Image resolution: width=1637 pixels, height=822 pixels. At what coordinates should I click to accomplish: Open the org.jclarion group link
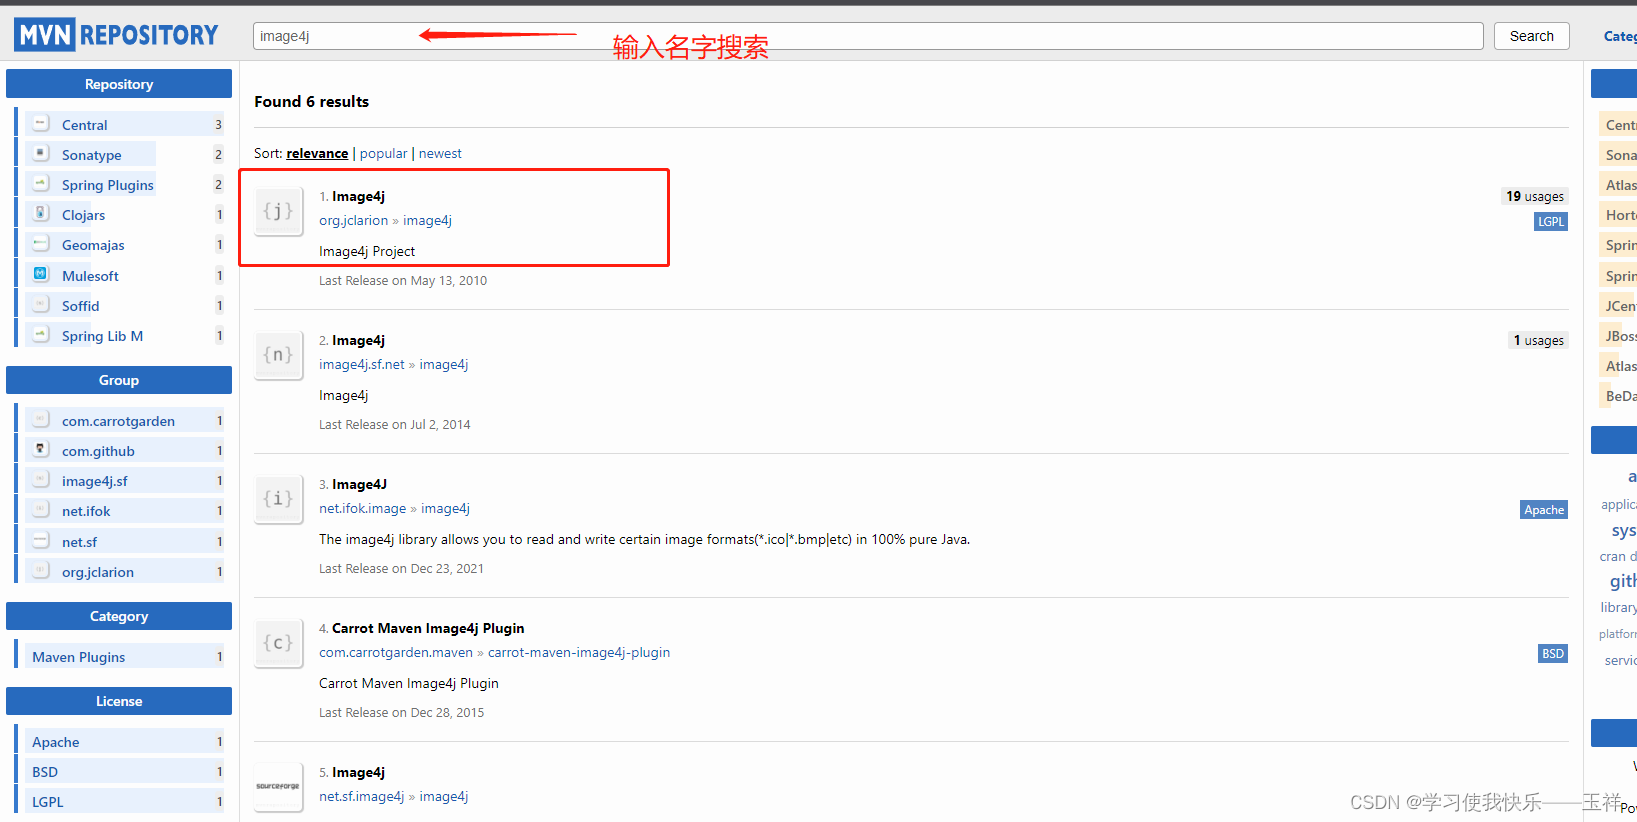tap(353, 220)
